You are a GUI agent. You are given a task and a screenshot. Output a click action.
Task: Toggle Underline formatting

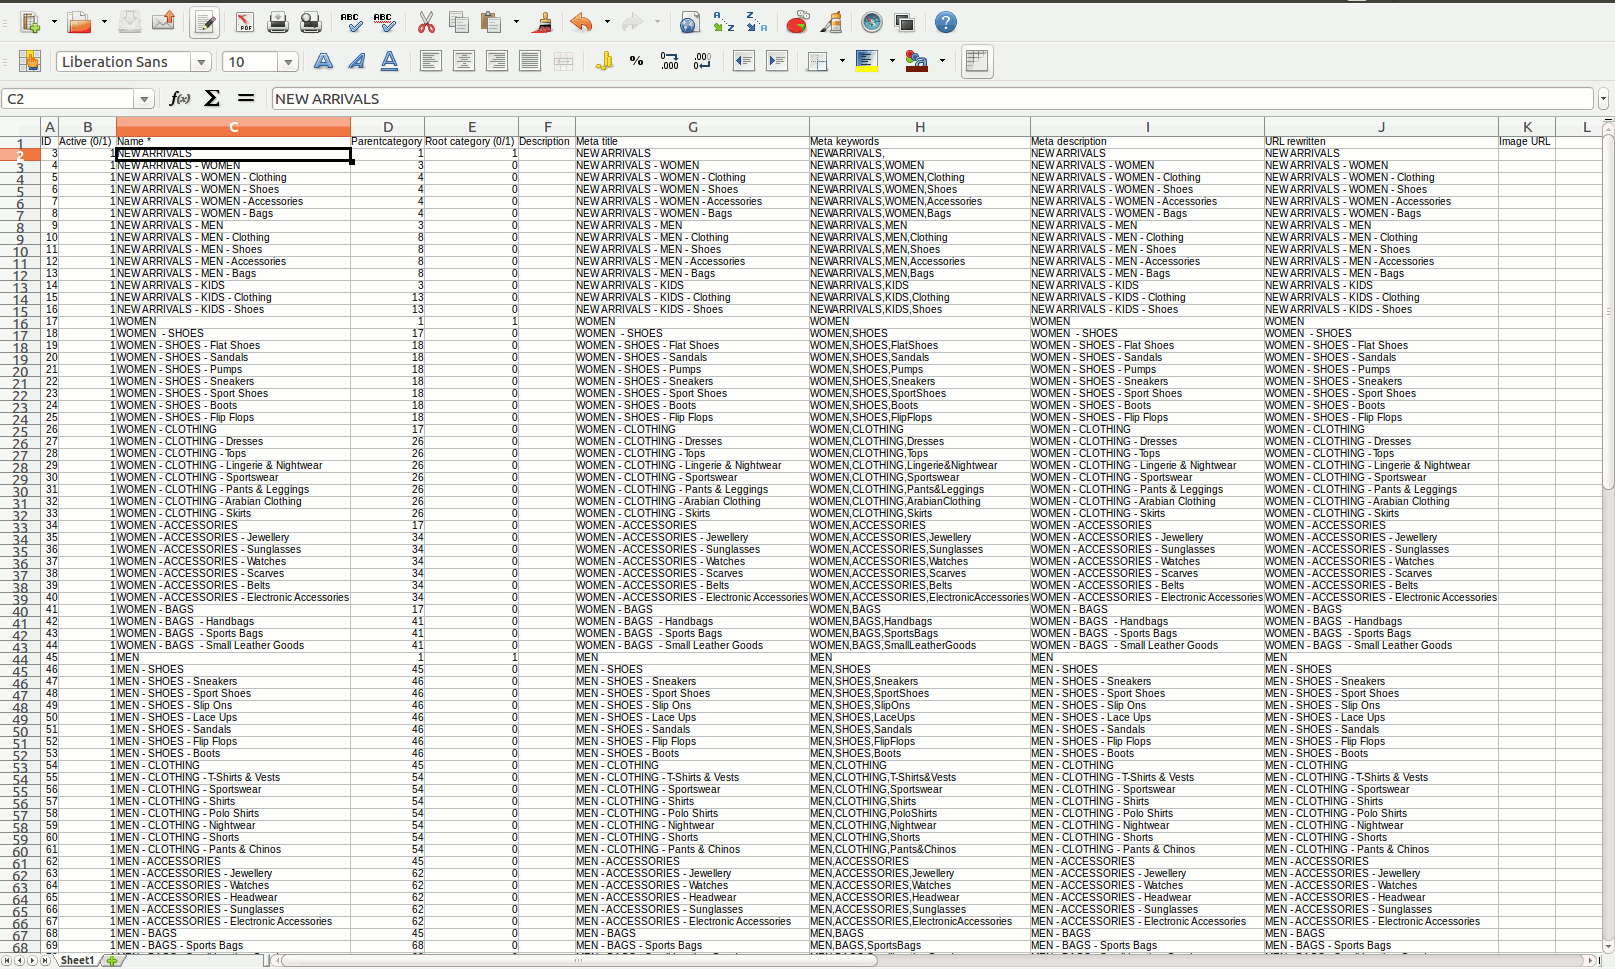tap(390, 61)
